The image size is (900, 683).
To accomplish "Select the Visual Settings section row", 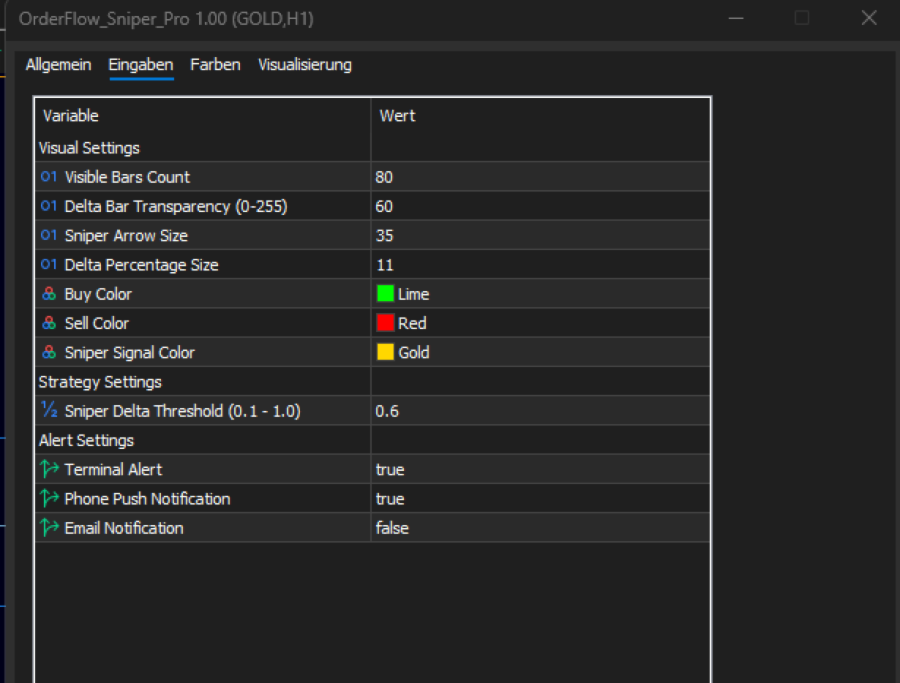I will pyautogui.click(x=373, y=148).
